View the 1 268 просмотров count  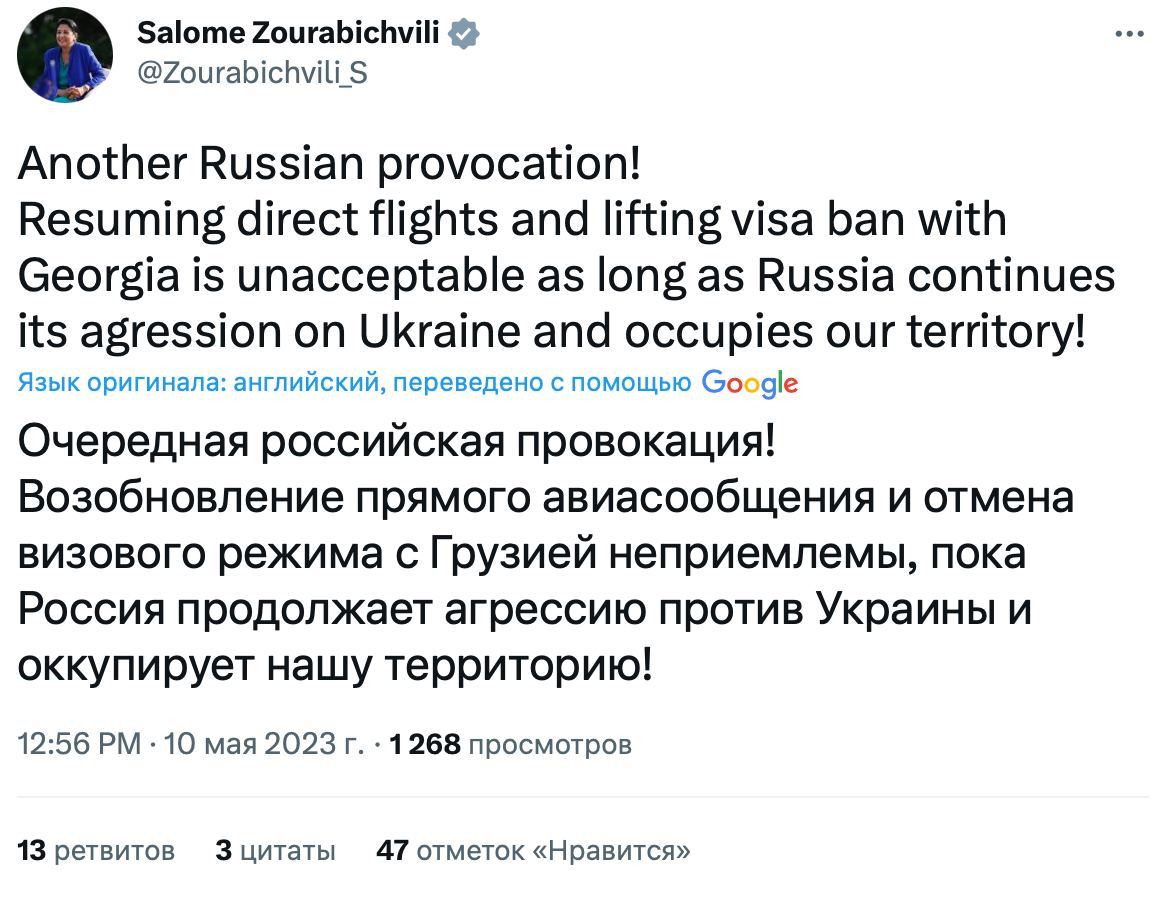[x=510, y=745]
